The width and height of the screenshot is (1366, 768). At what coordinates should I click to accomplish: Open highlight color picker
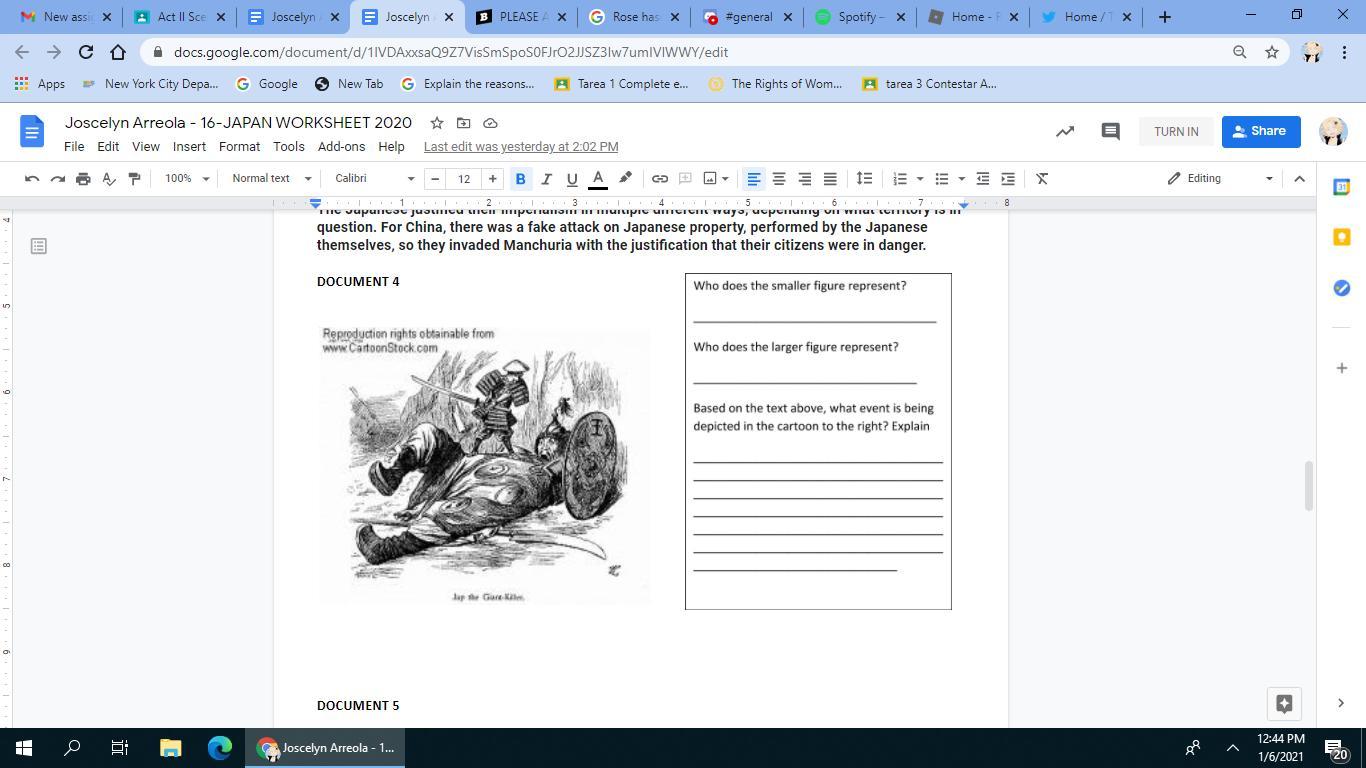[x=625, y=178]
